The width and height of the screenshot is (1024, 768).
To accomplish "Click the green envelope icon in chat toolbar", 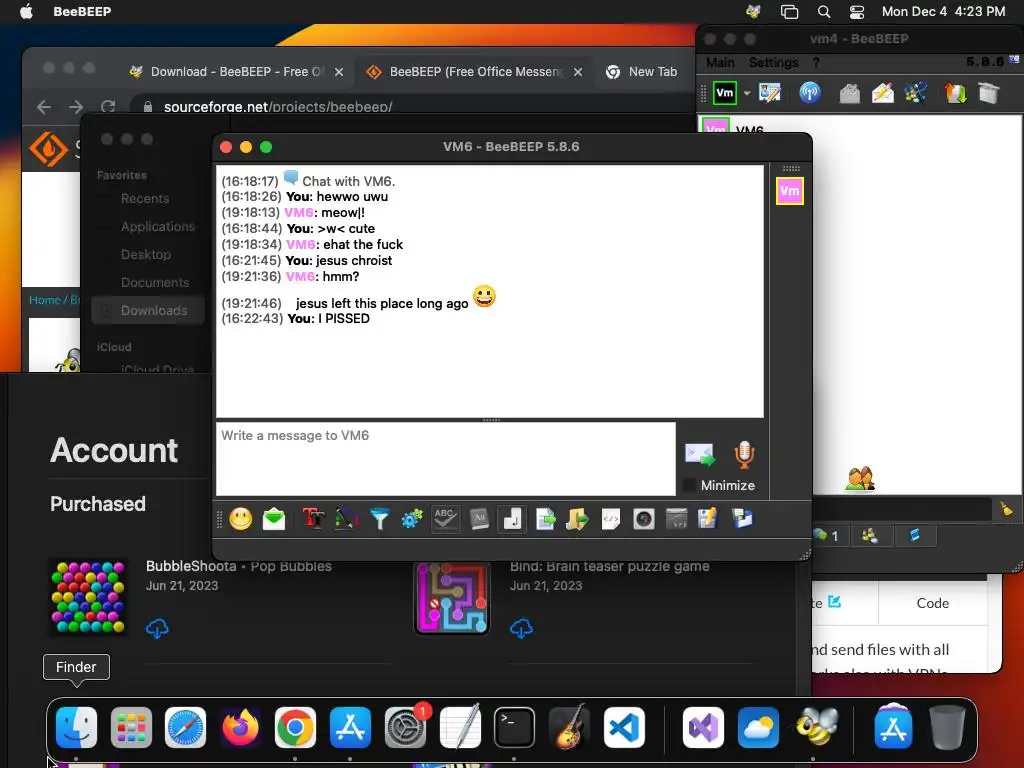I will pos(274,519).
